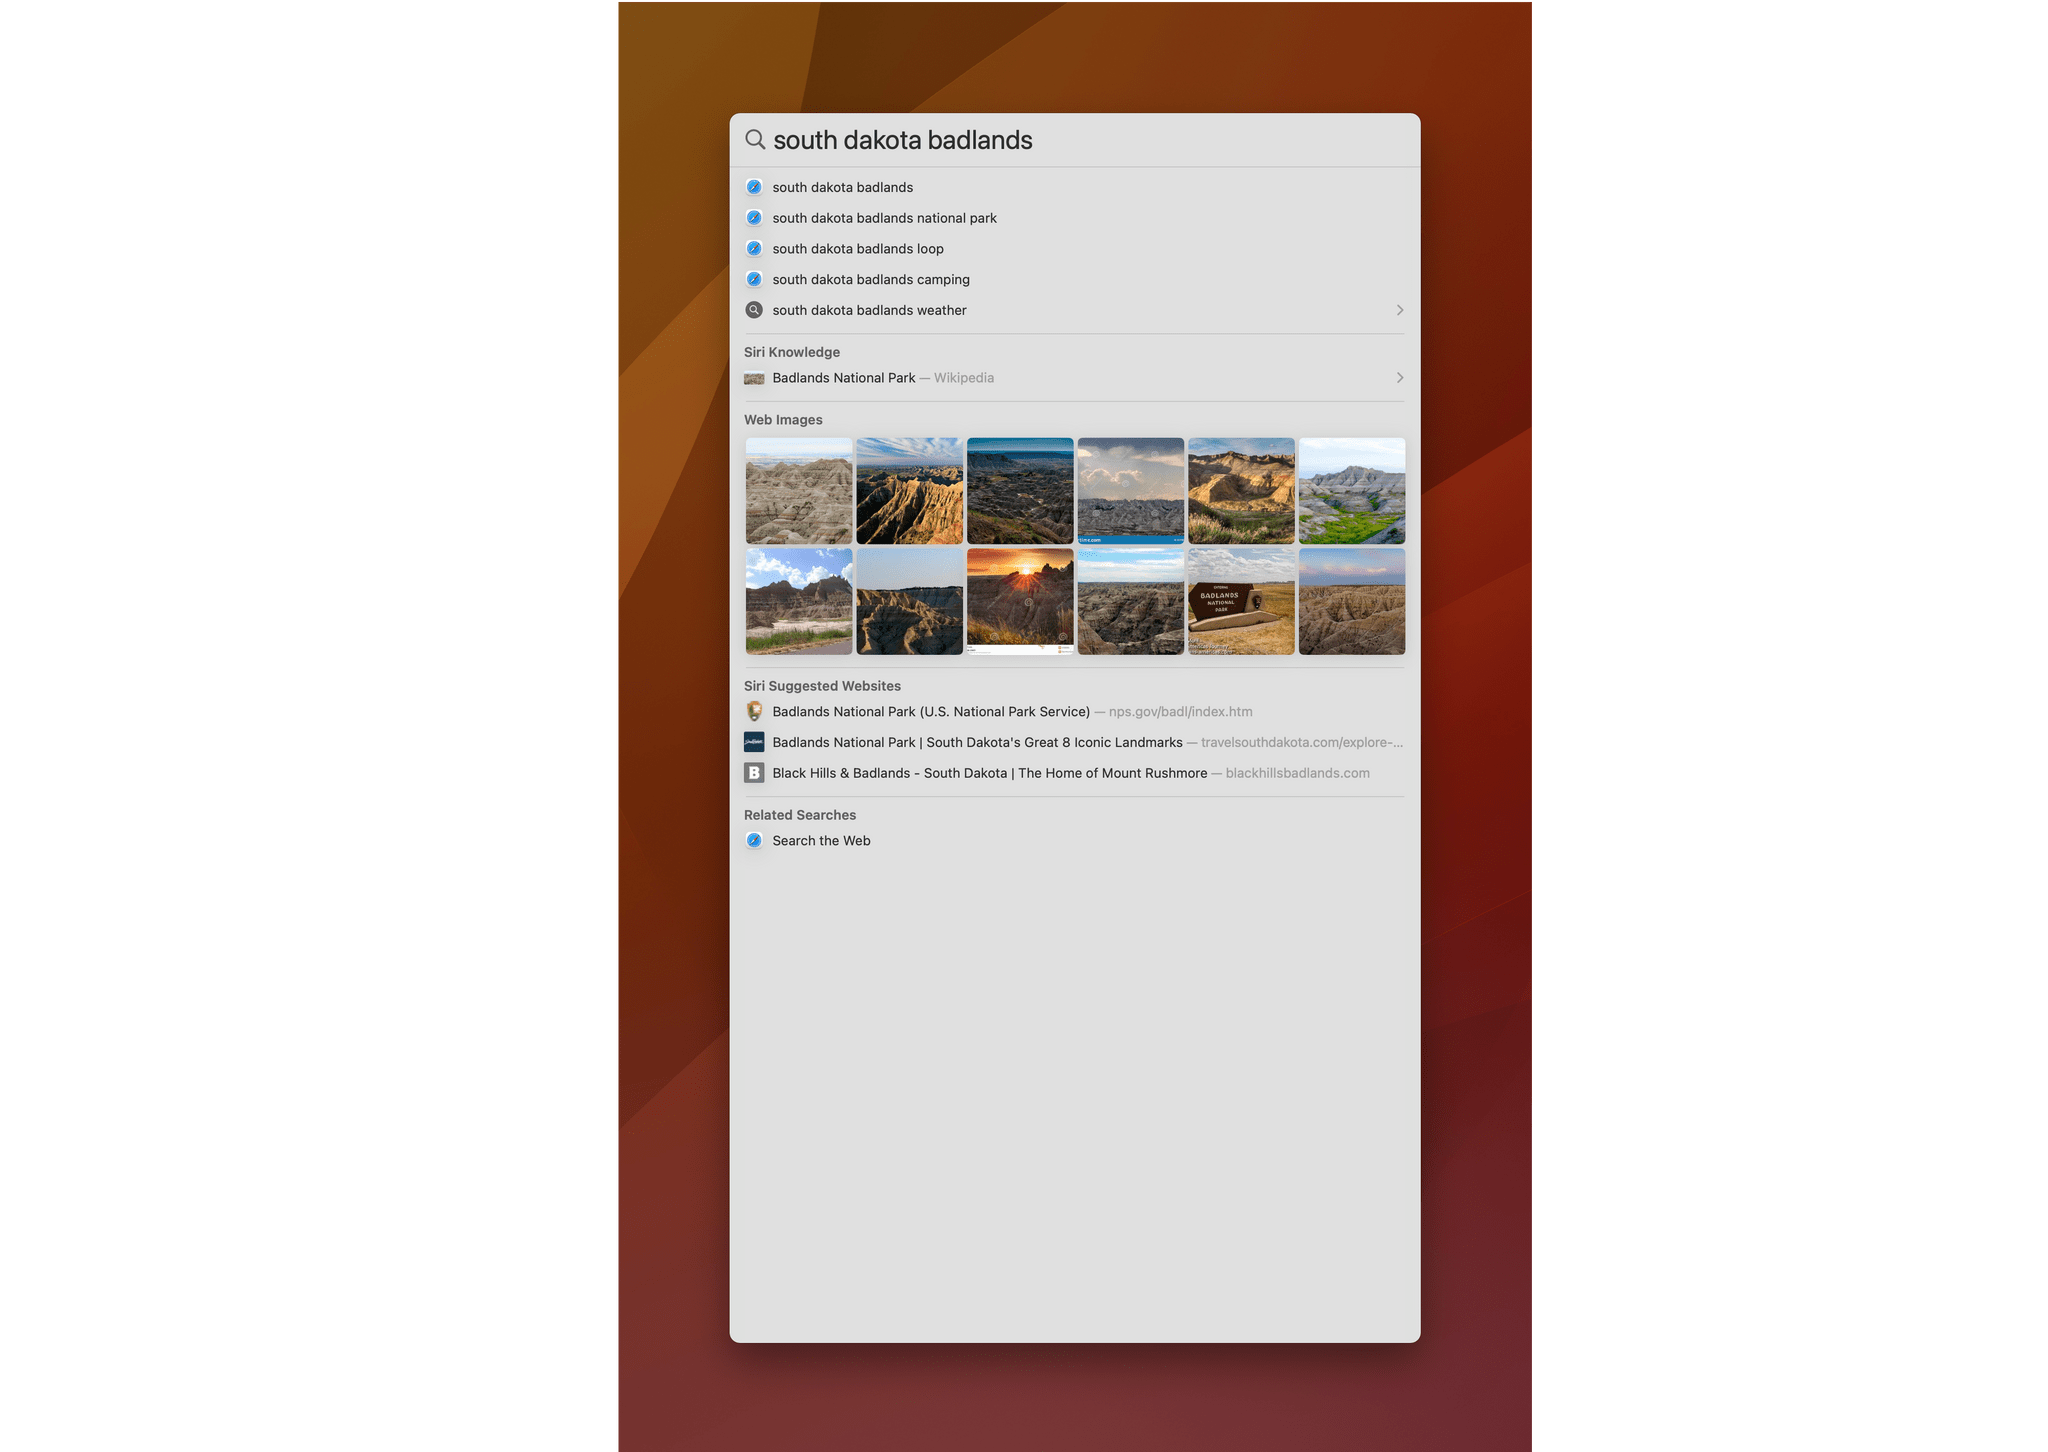Open web image of eroded hills at dusk
The width and height of the screenshot is (2048, 1452).
click(x=1352, y=602)
